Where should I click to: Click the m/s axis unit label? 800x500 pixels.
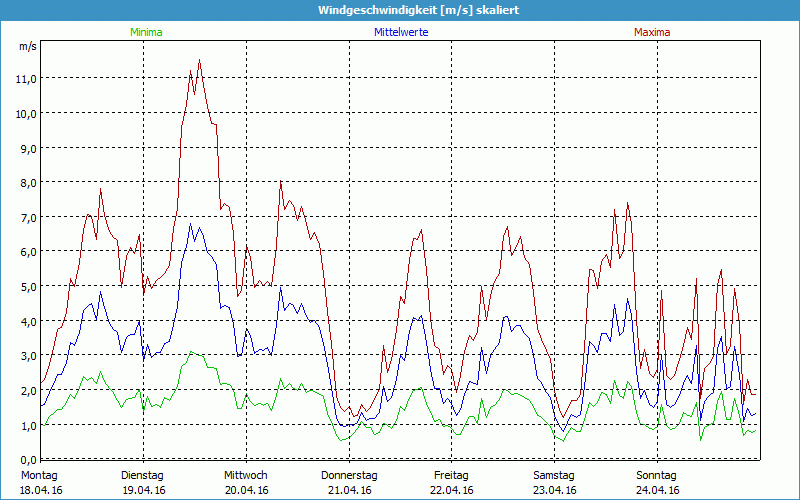click(x=28, y=46)
